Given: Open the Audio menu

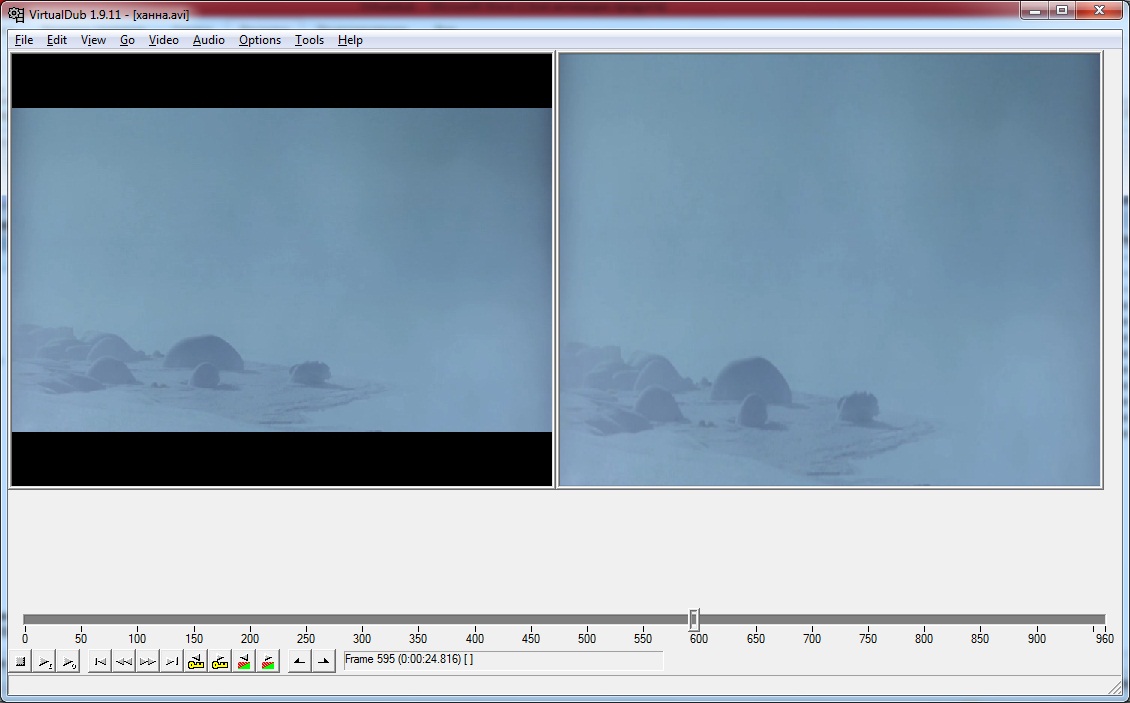Looking at the screenshot, I should pos(208,40).
